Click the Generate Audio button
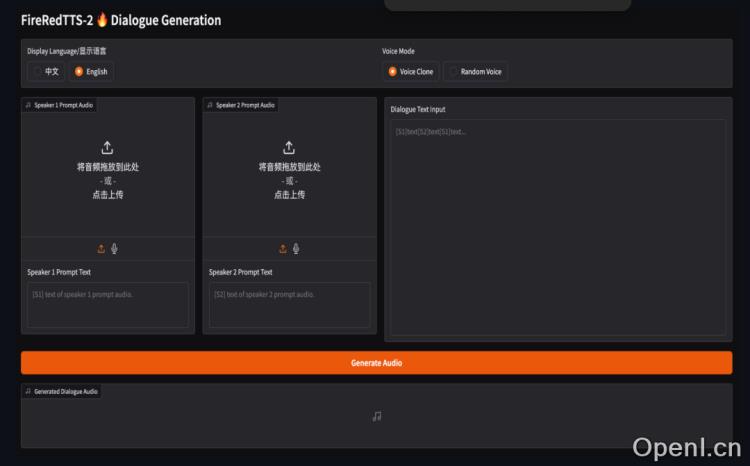 [x=376, y=363]
